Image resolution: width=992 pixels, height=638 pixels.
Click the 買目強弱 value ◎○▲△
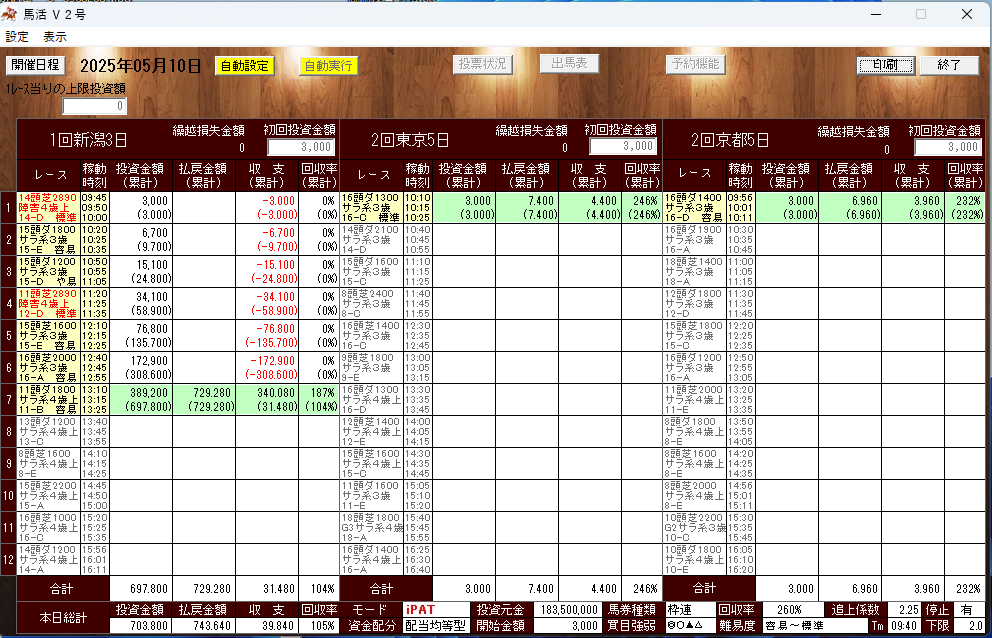tap(690, 626)
